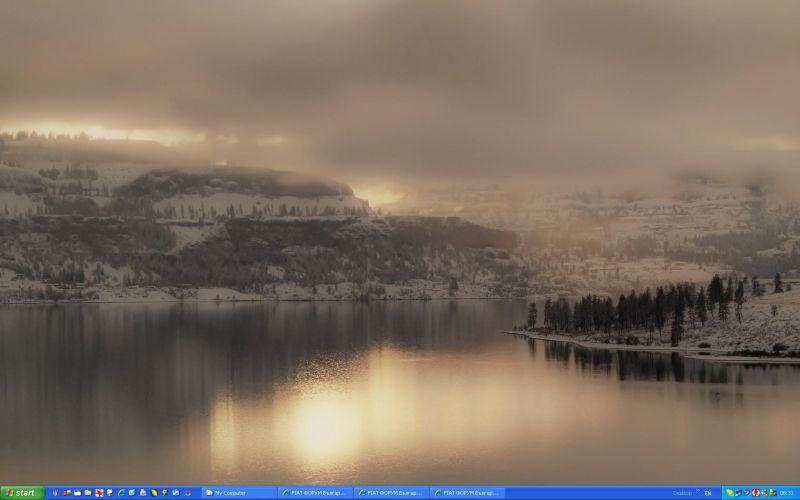Open the Start menu
The image size is (800, 500).
pos(22,493)
